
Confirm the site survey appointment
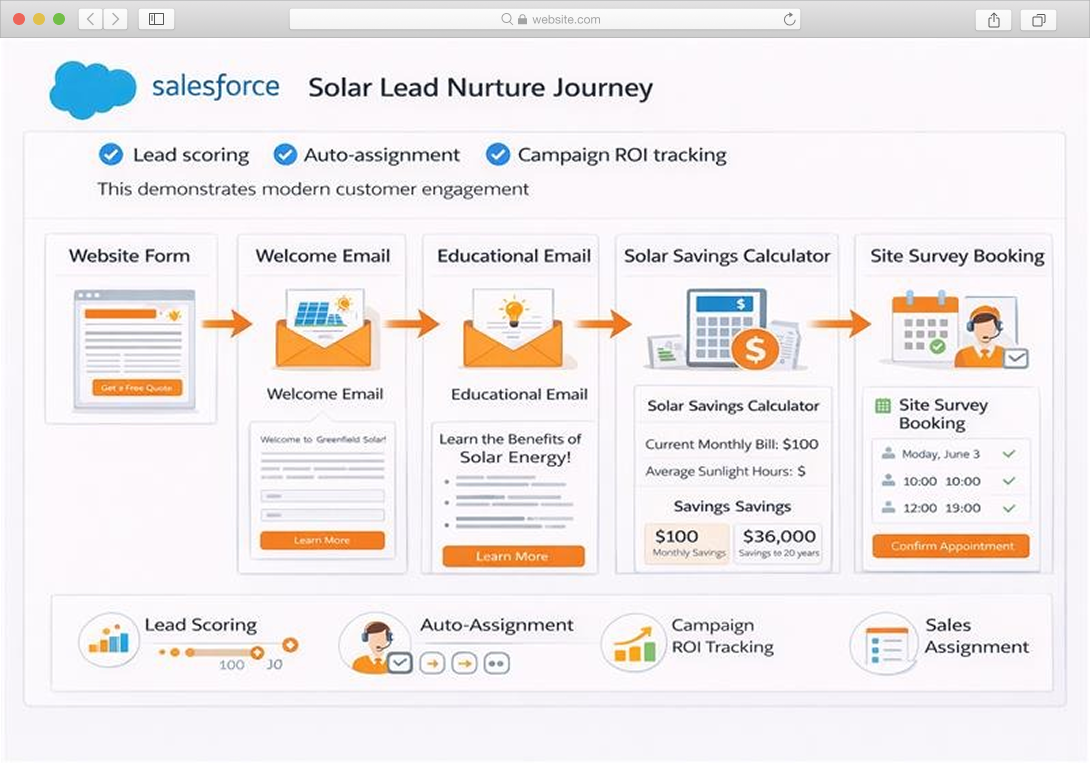click(x=950, y=547)
